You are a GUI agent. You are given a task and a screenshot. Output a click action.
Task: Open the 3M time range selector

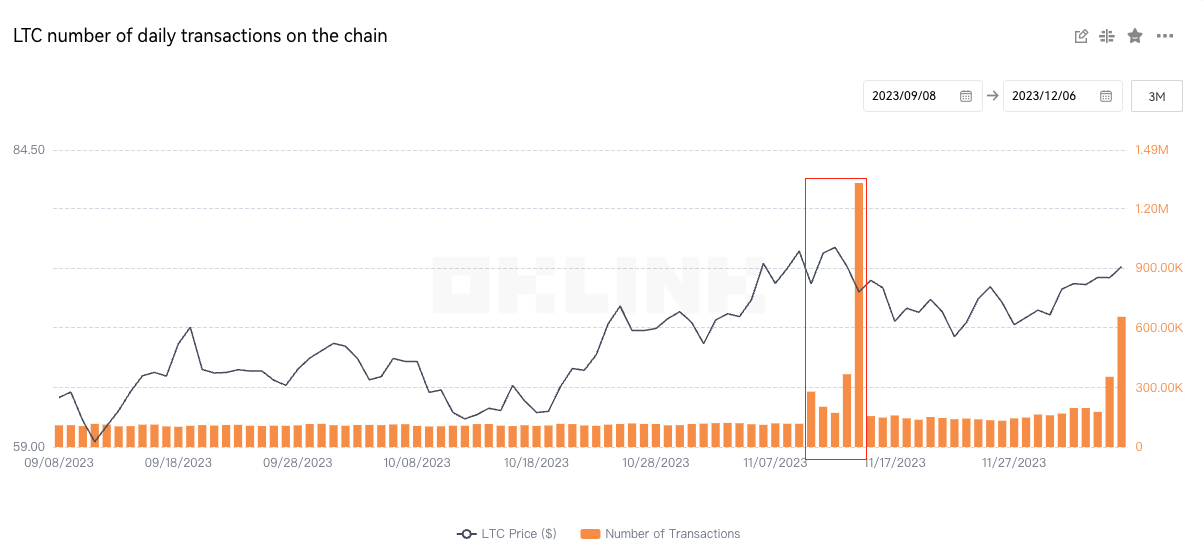[1157, 96]
